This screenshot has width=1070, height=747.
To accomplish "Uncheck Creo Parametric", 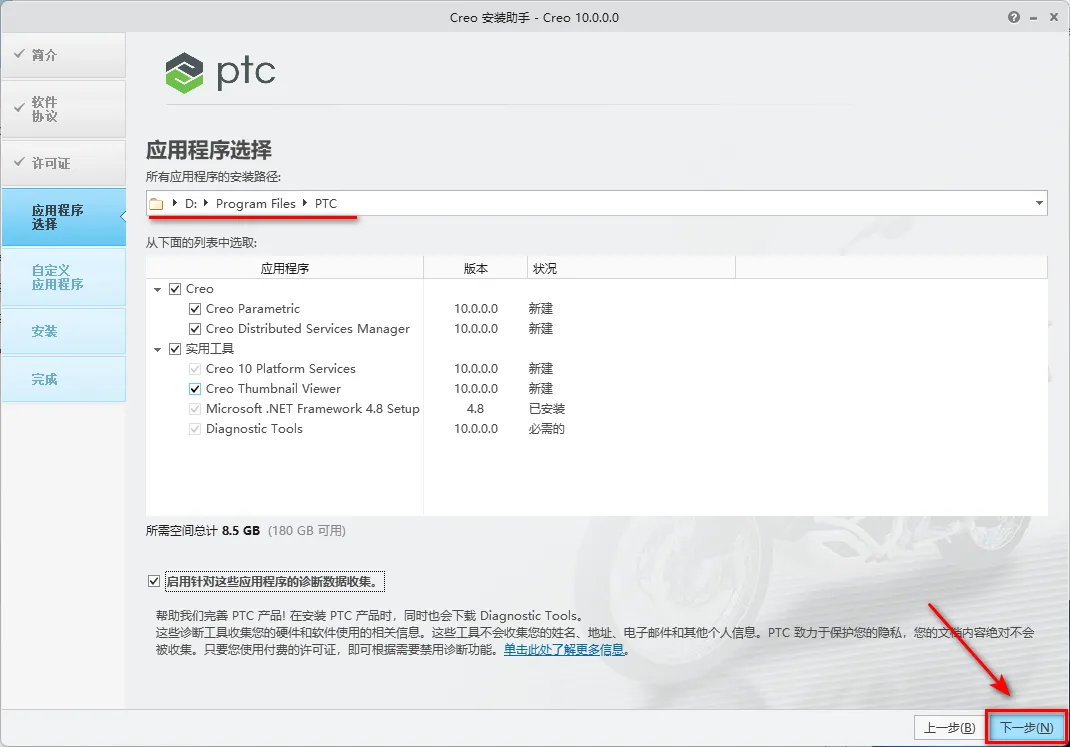I will [x=194, y=308].
